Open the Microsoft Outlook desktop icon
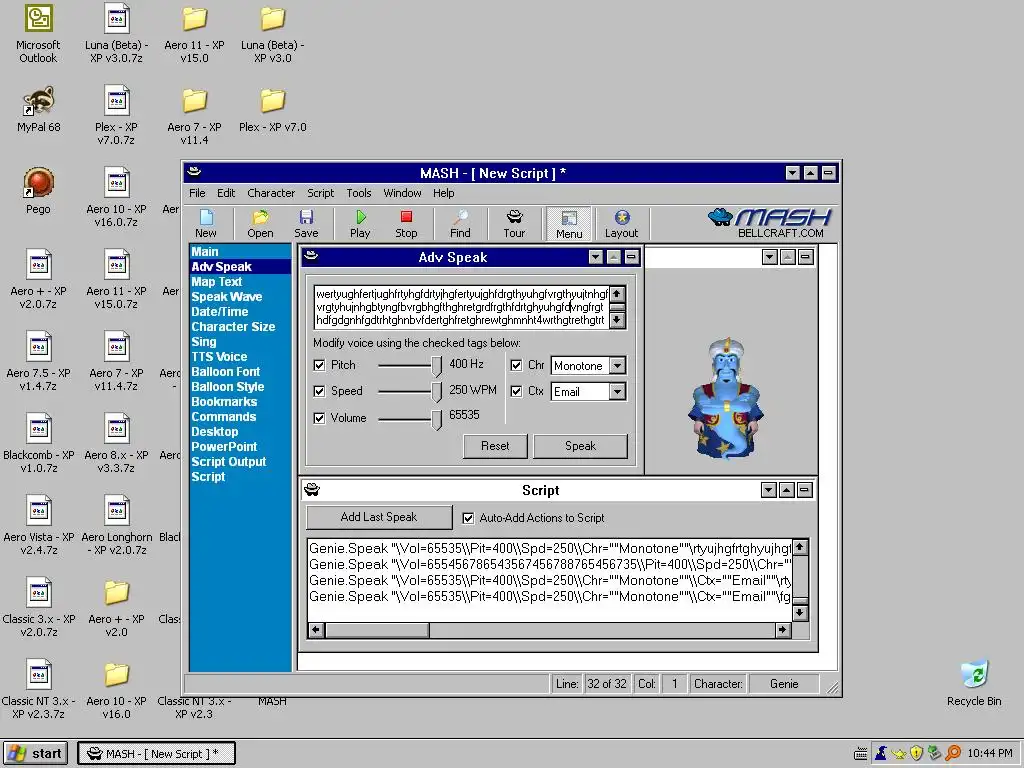Viewport: 1024px width, 768px height. (x=38, y=33)
